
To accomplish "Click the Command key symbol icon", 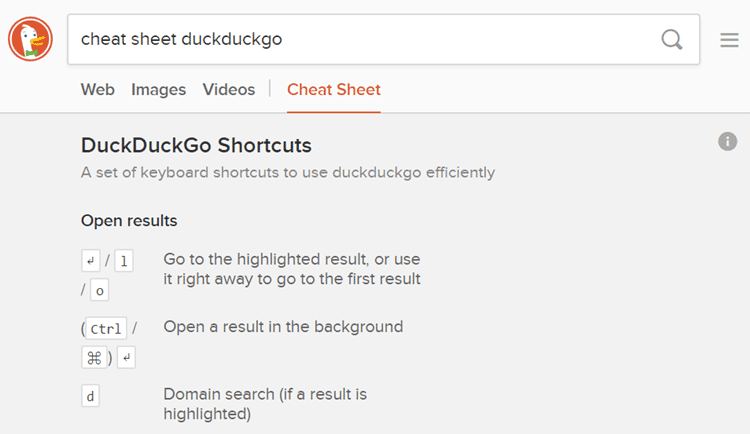I will point(98,356).
